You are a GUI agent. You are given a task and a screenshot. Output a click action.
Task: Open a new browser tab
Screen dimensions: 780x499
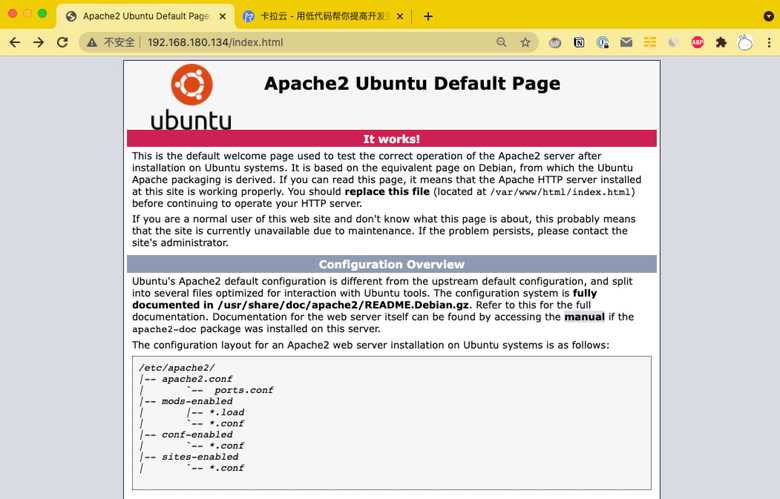(x=428, y=16)
